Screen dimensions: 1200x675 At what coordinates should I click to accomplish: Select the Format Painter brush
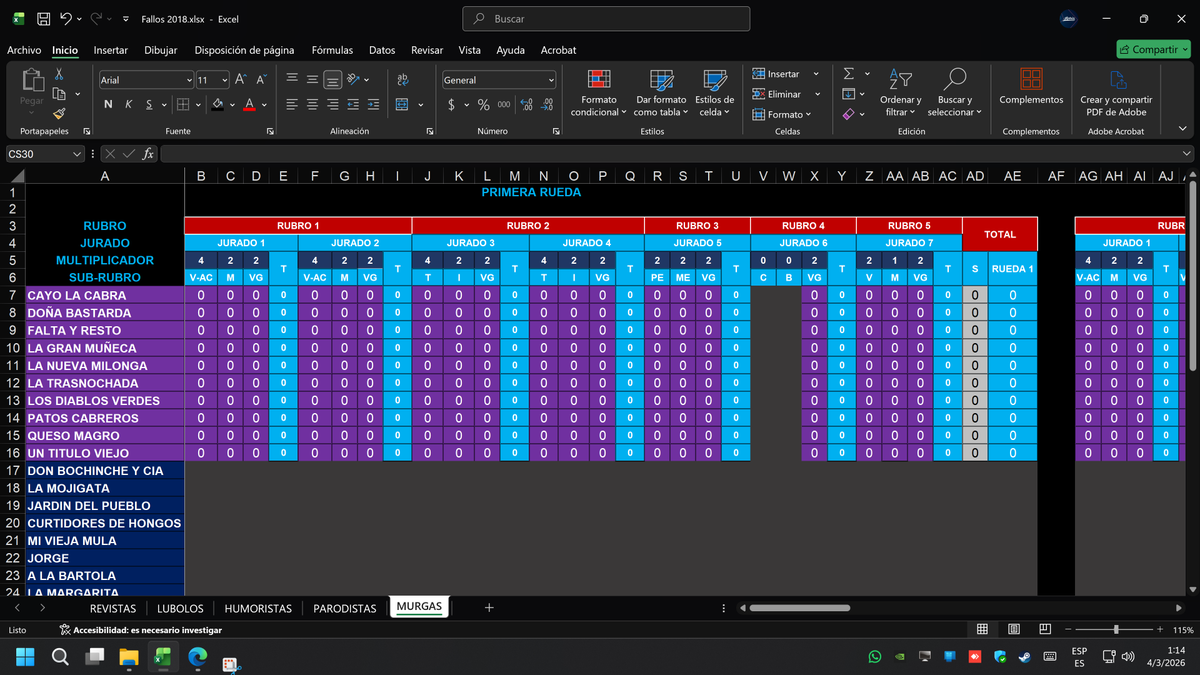59,113
